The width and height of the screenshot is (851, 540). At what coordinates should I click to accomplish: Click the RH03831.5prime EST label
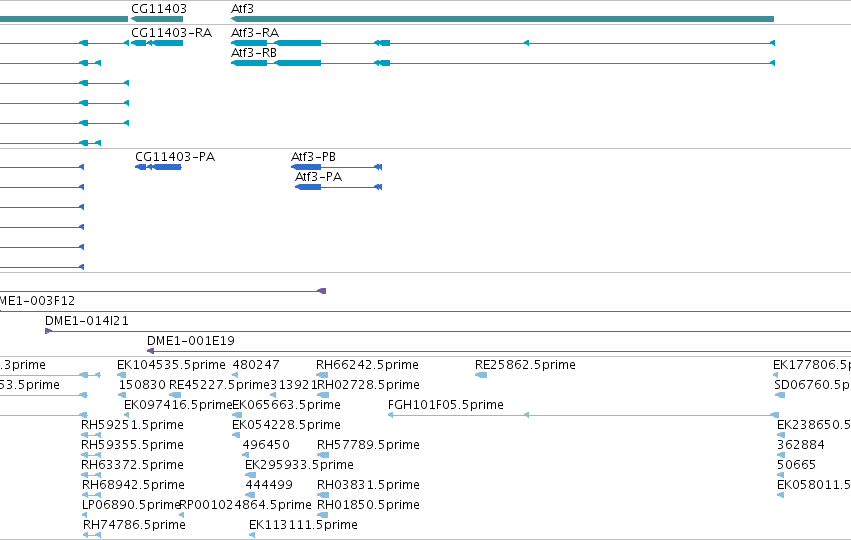click(368, 485)
